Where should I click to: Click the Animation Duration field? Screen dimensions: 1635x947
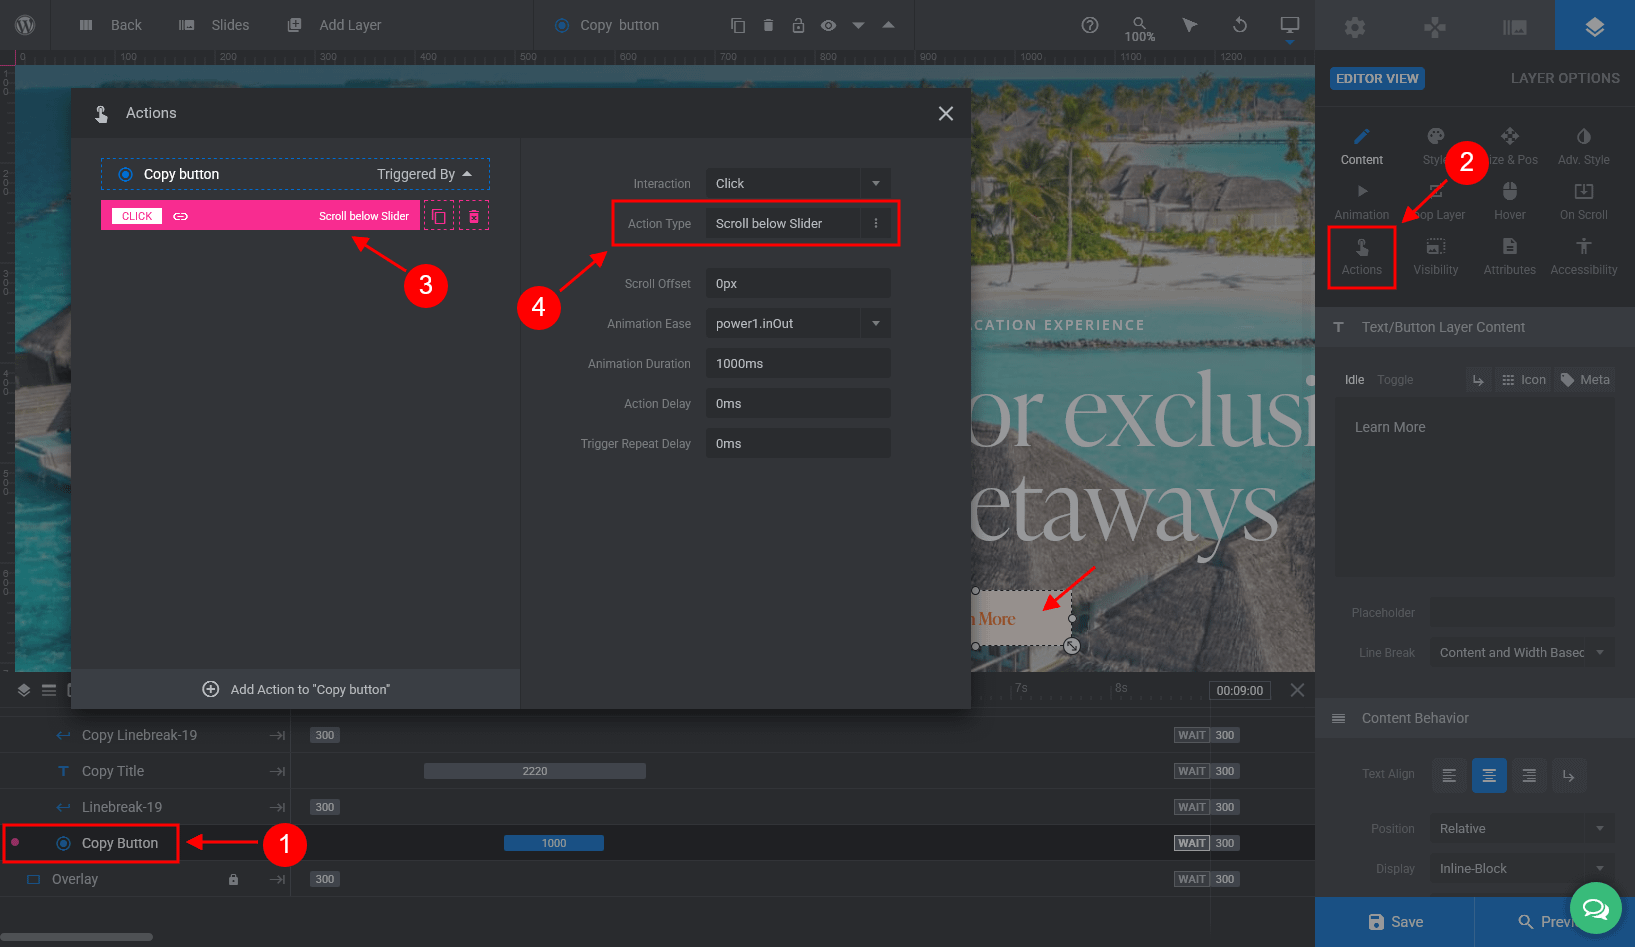click(x=798, y=364)
